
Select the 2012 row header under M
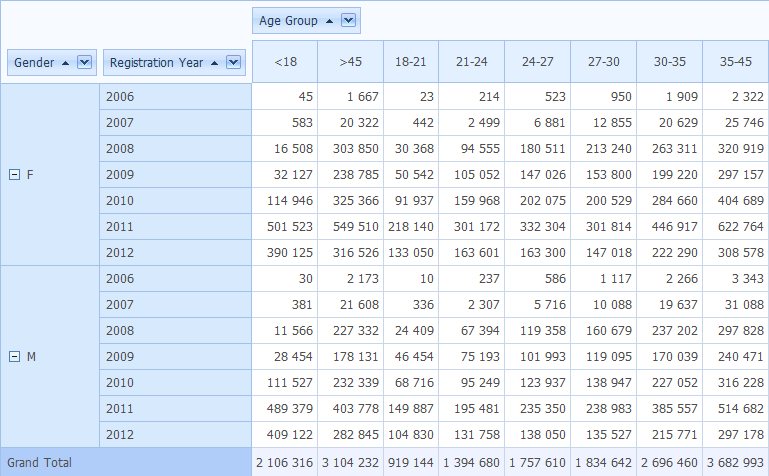pyautogui.click(x=176, y=434)
